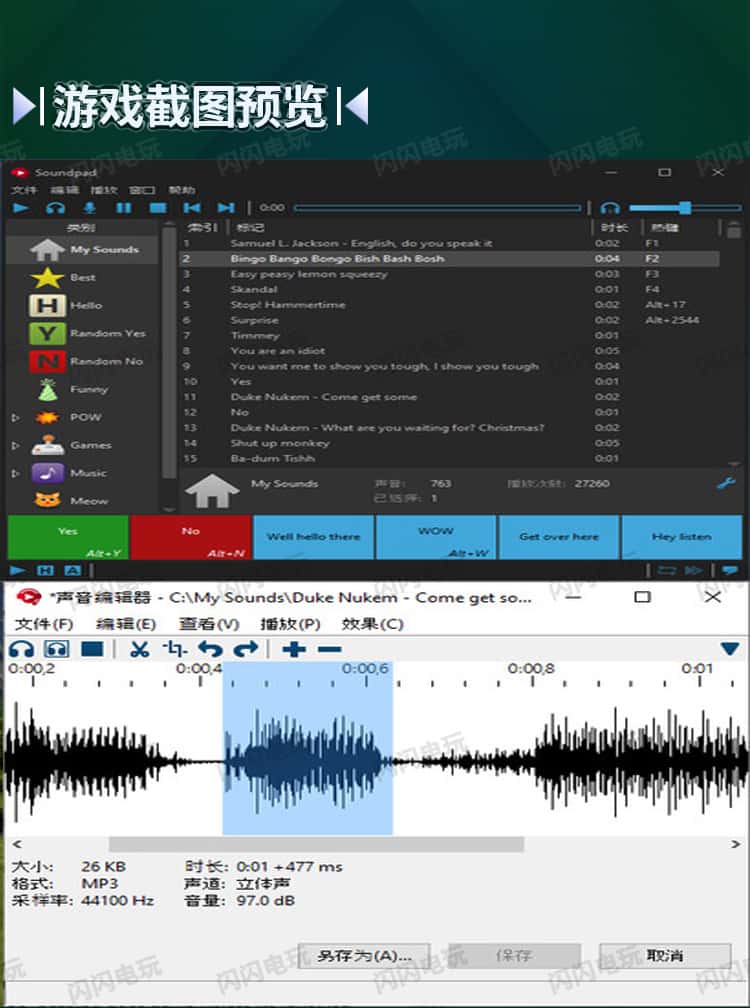Select the Ba-dum Tishh sound row

click(x=449, y=458)
